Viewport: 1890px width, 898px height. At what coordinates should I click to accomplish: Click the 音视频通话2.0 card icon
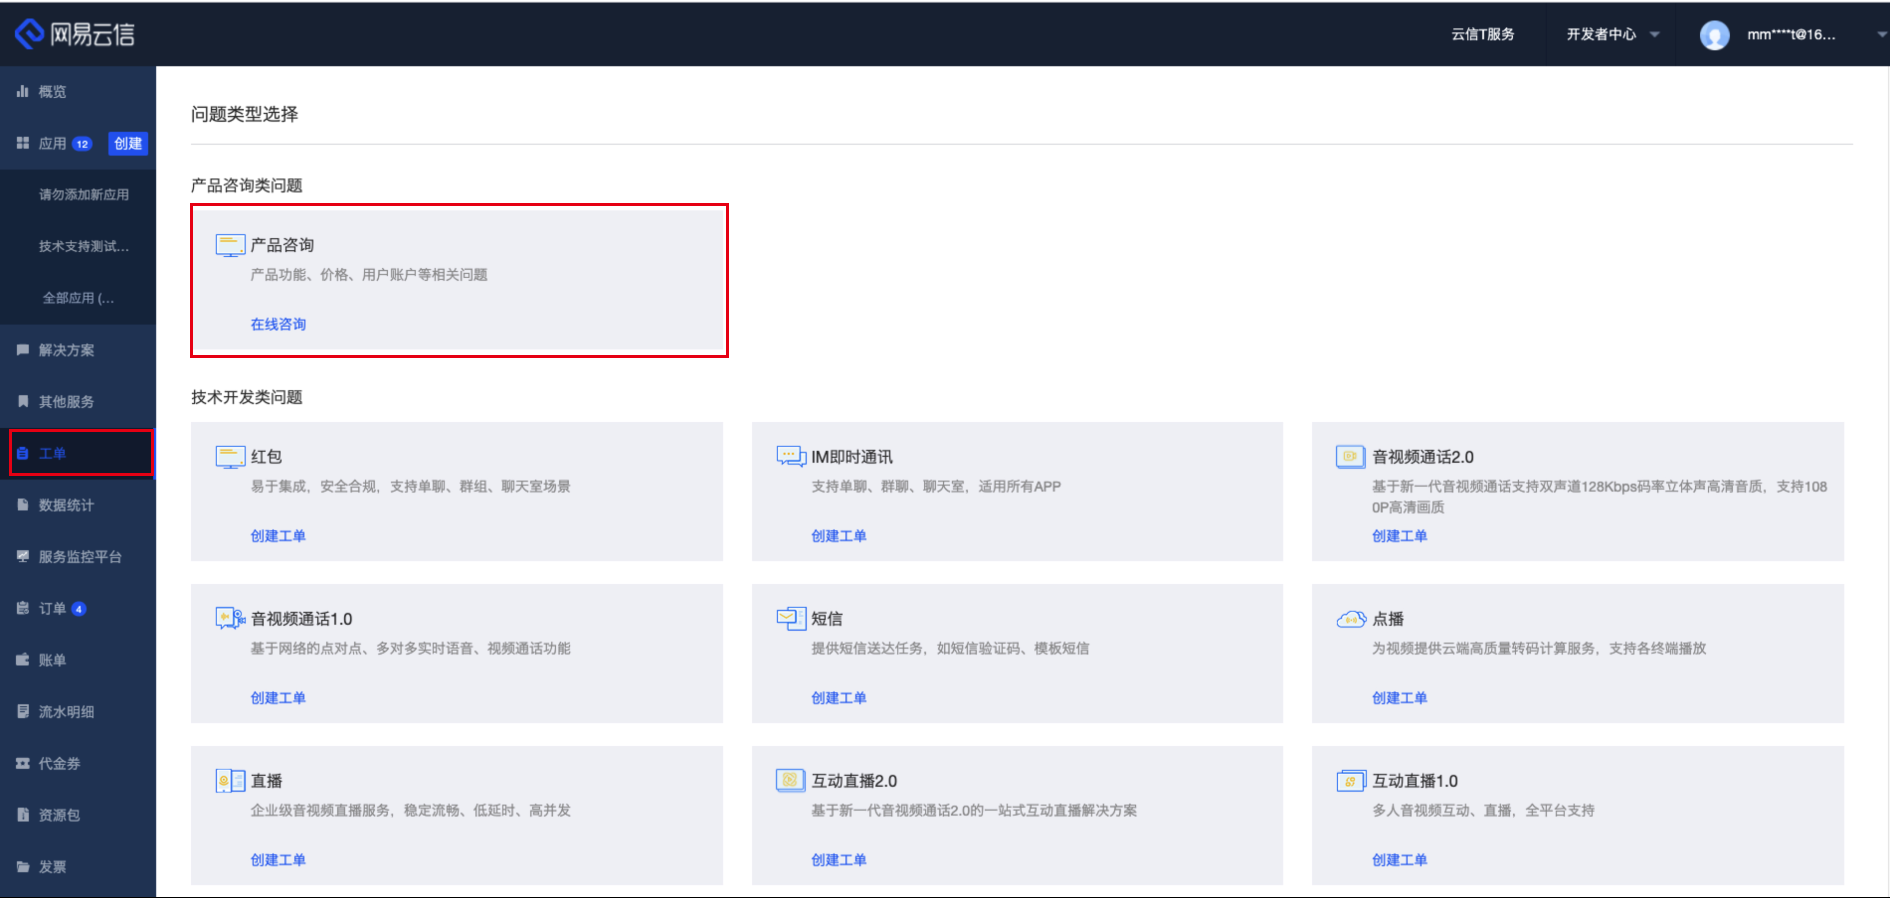[1351, 457]
